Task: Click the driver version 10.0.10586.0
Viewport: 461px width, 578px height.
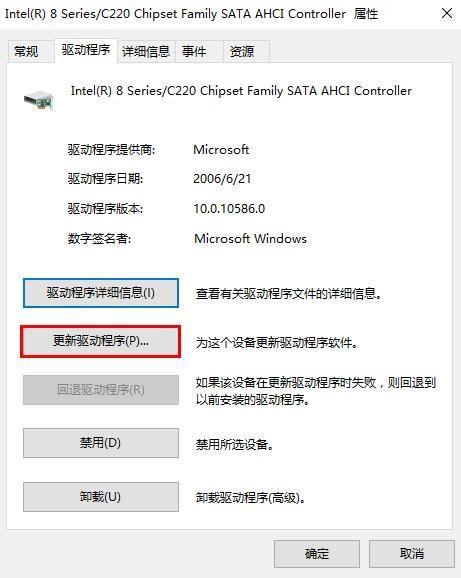Action: 229,209
